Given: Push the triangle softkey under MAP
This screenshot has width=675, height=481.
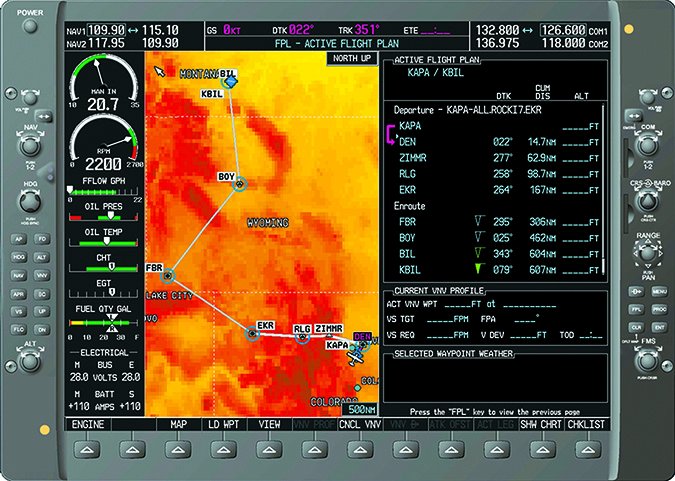Looking at the screenshot, I should click(x=178, y=450).
